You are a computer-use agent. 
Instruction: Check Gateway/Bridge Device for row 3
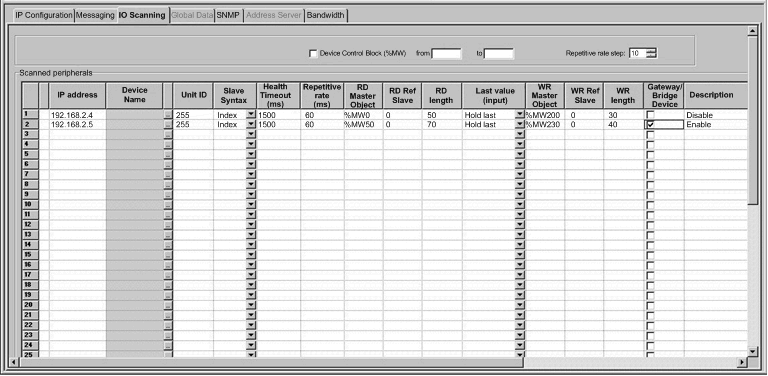[x=650, y=135]
